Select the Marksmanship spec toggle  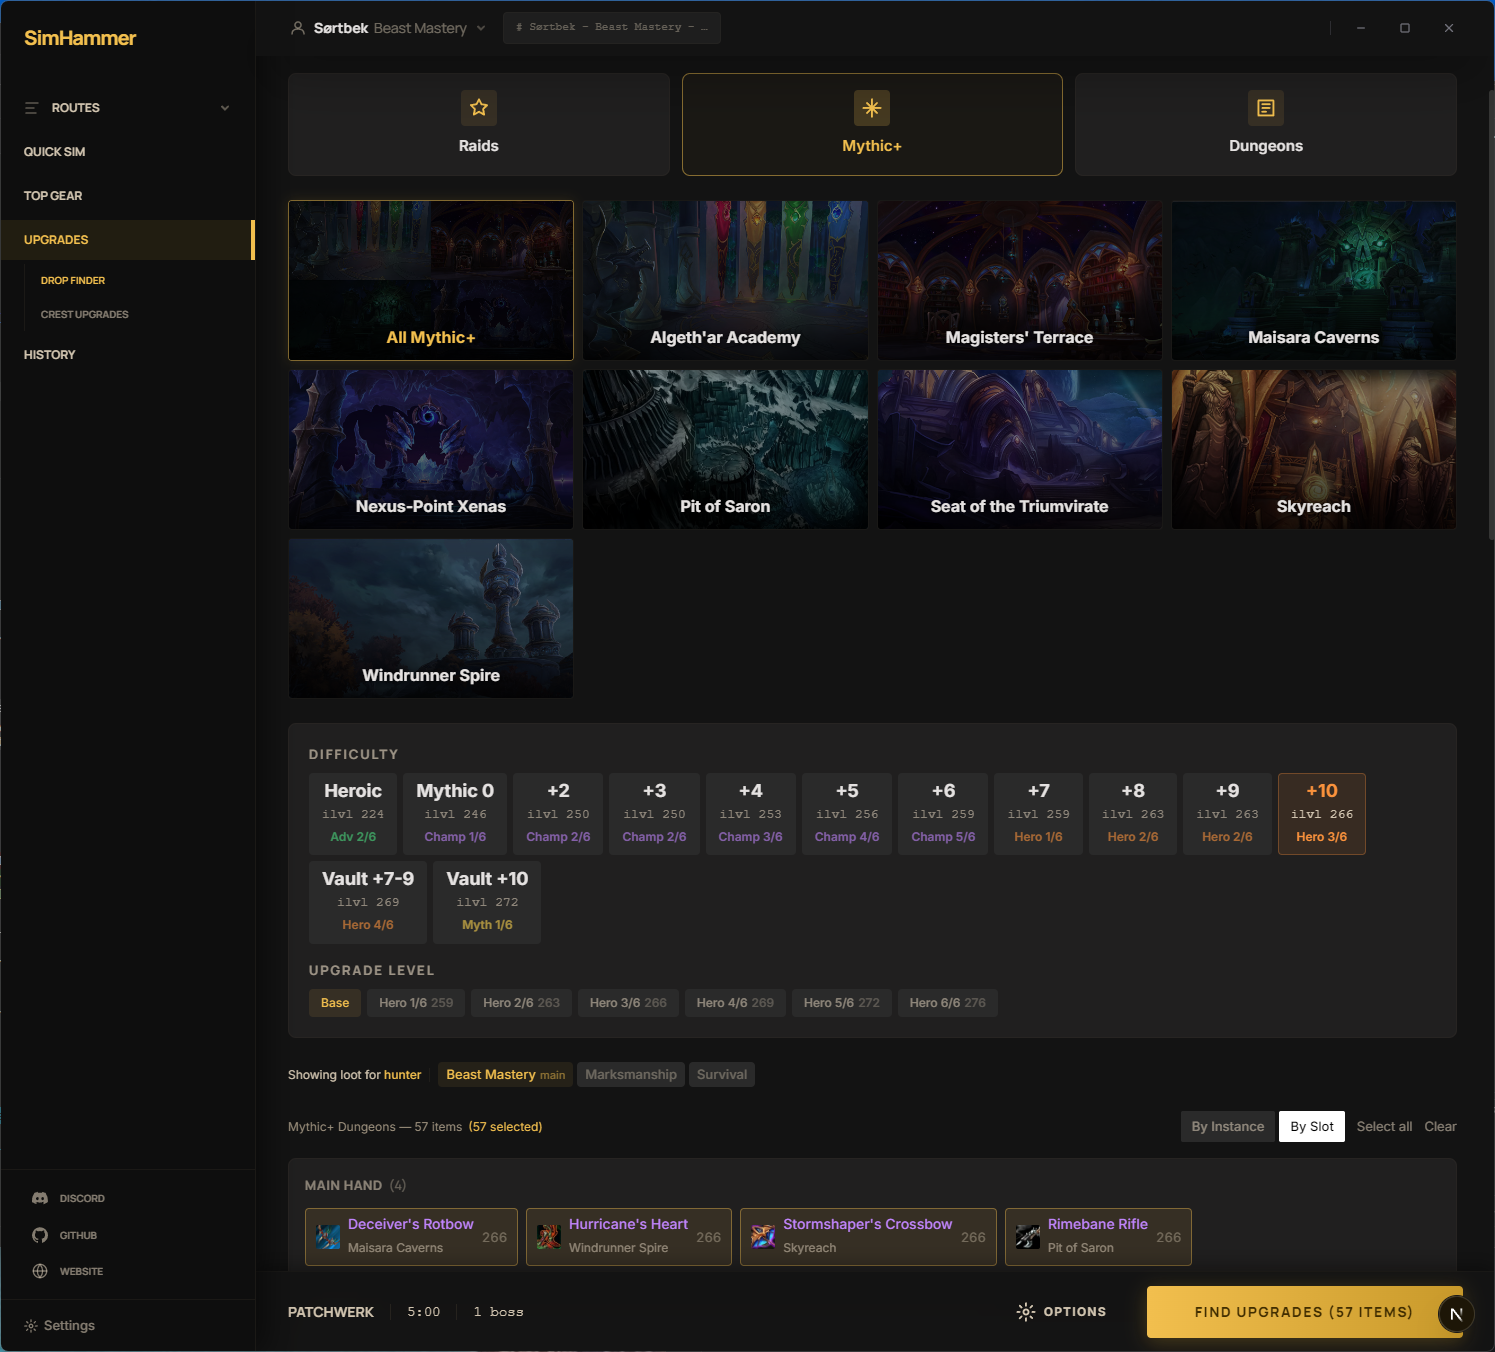coord(630,1074)
